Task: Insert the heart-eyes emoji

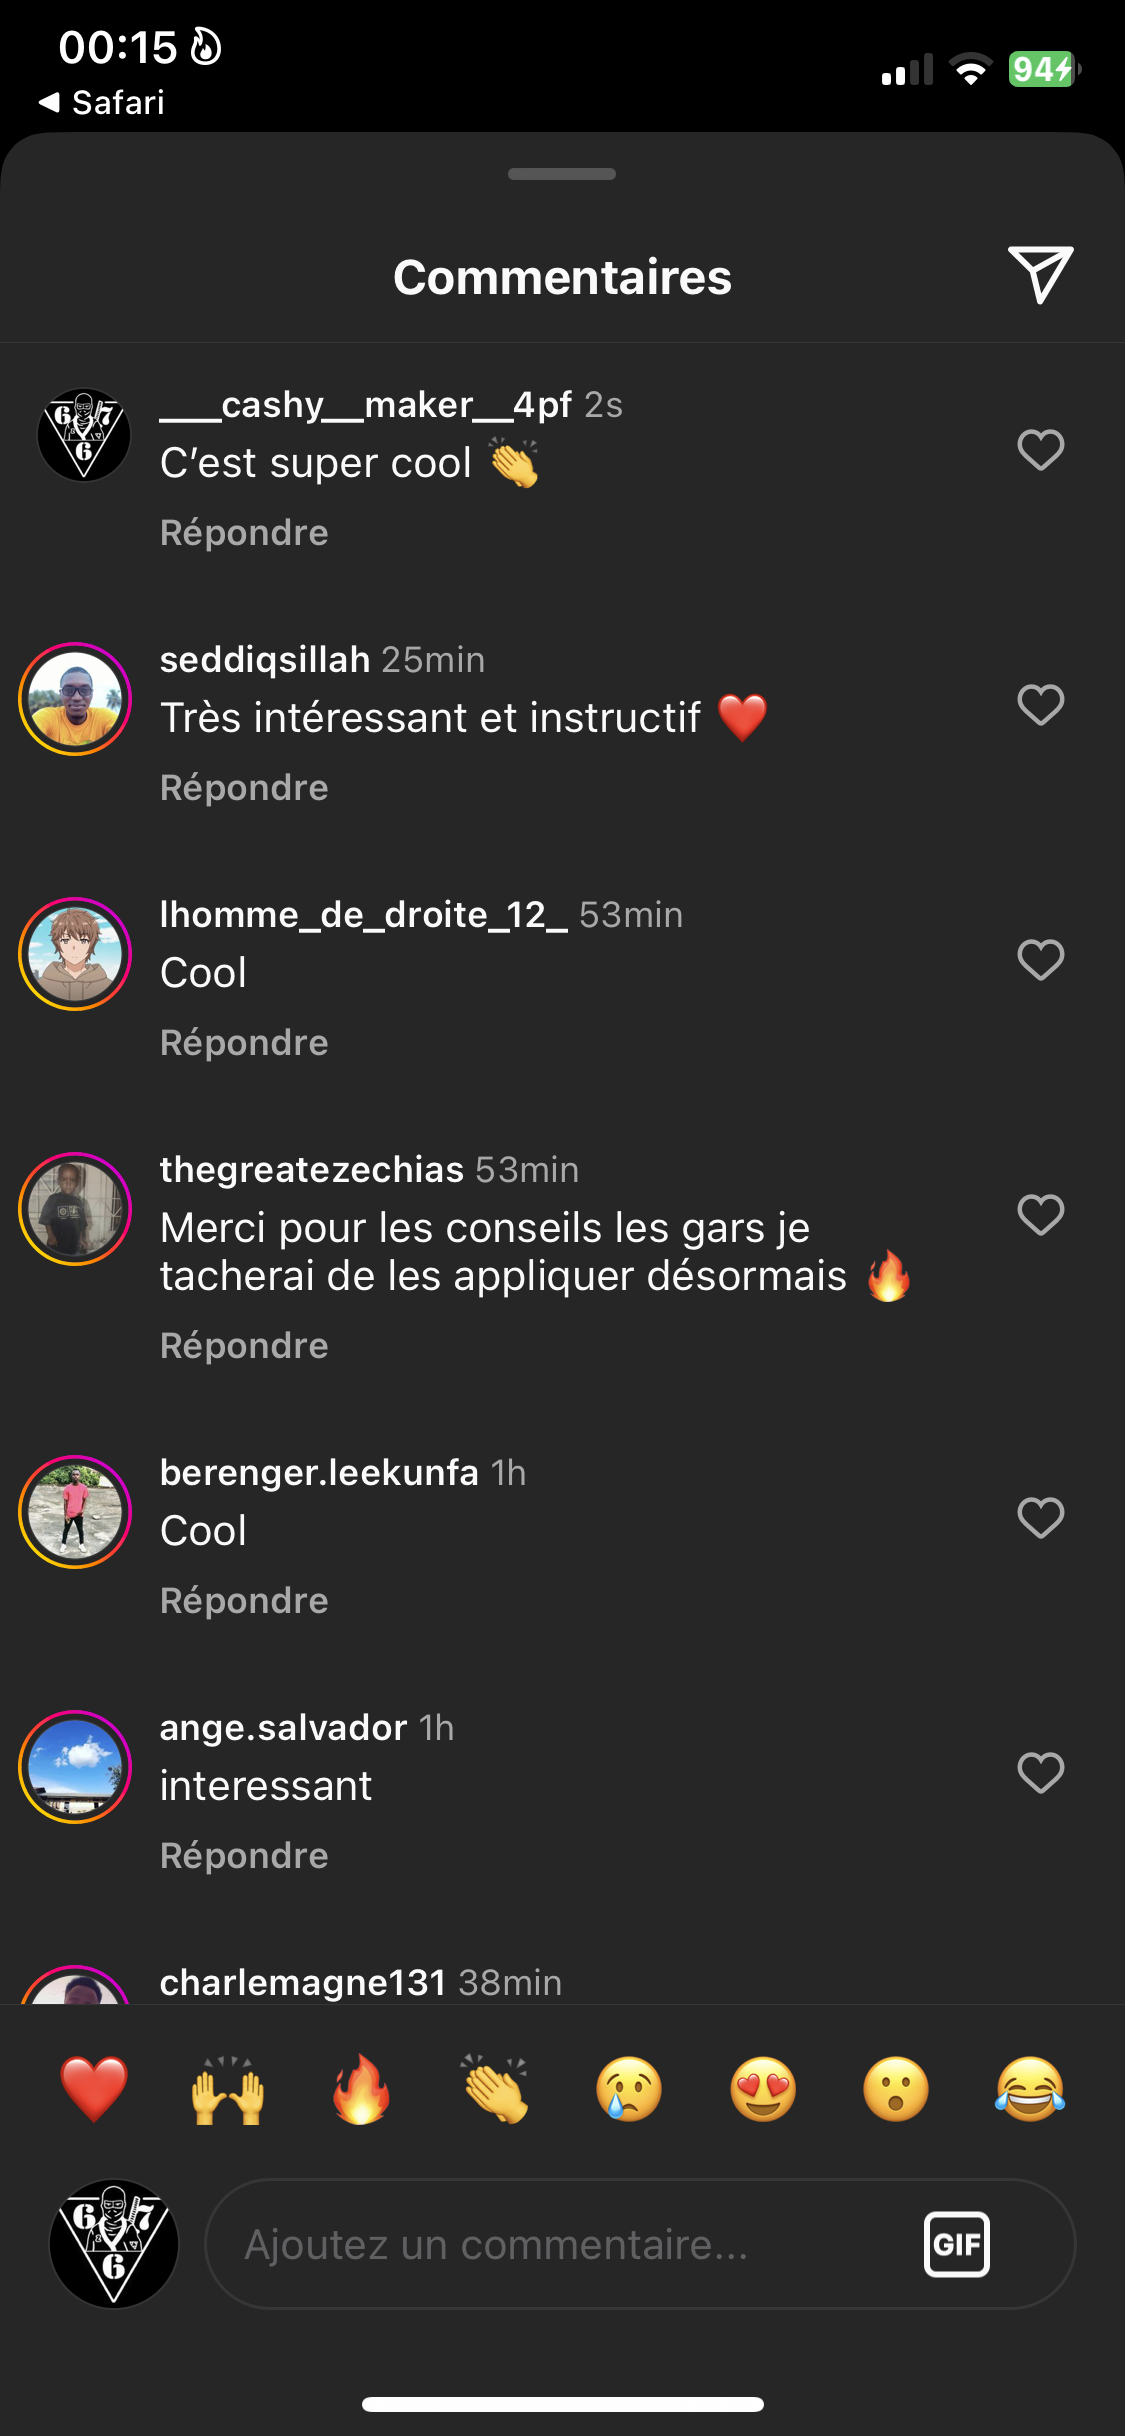Action: (763, 2089)
